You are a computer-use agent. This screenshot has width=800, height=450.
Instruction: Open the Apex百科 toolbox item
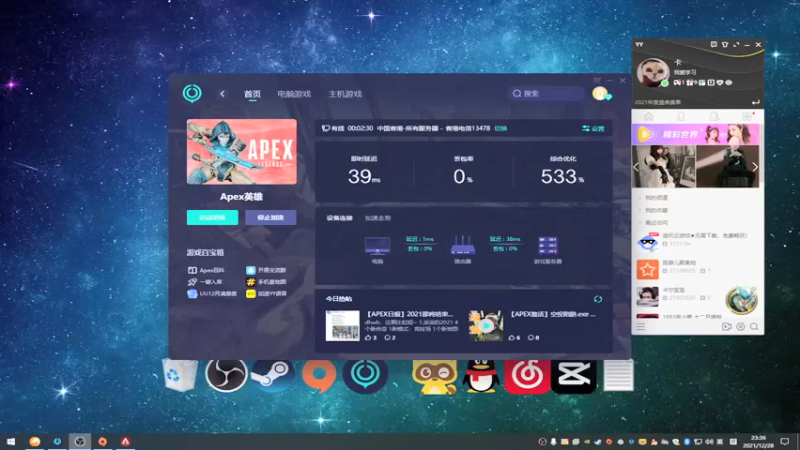click(x=206, y=270)
